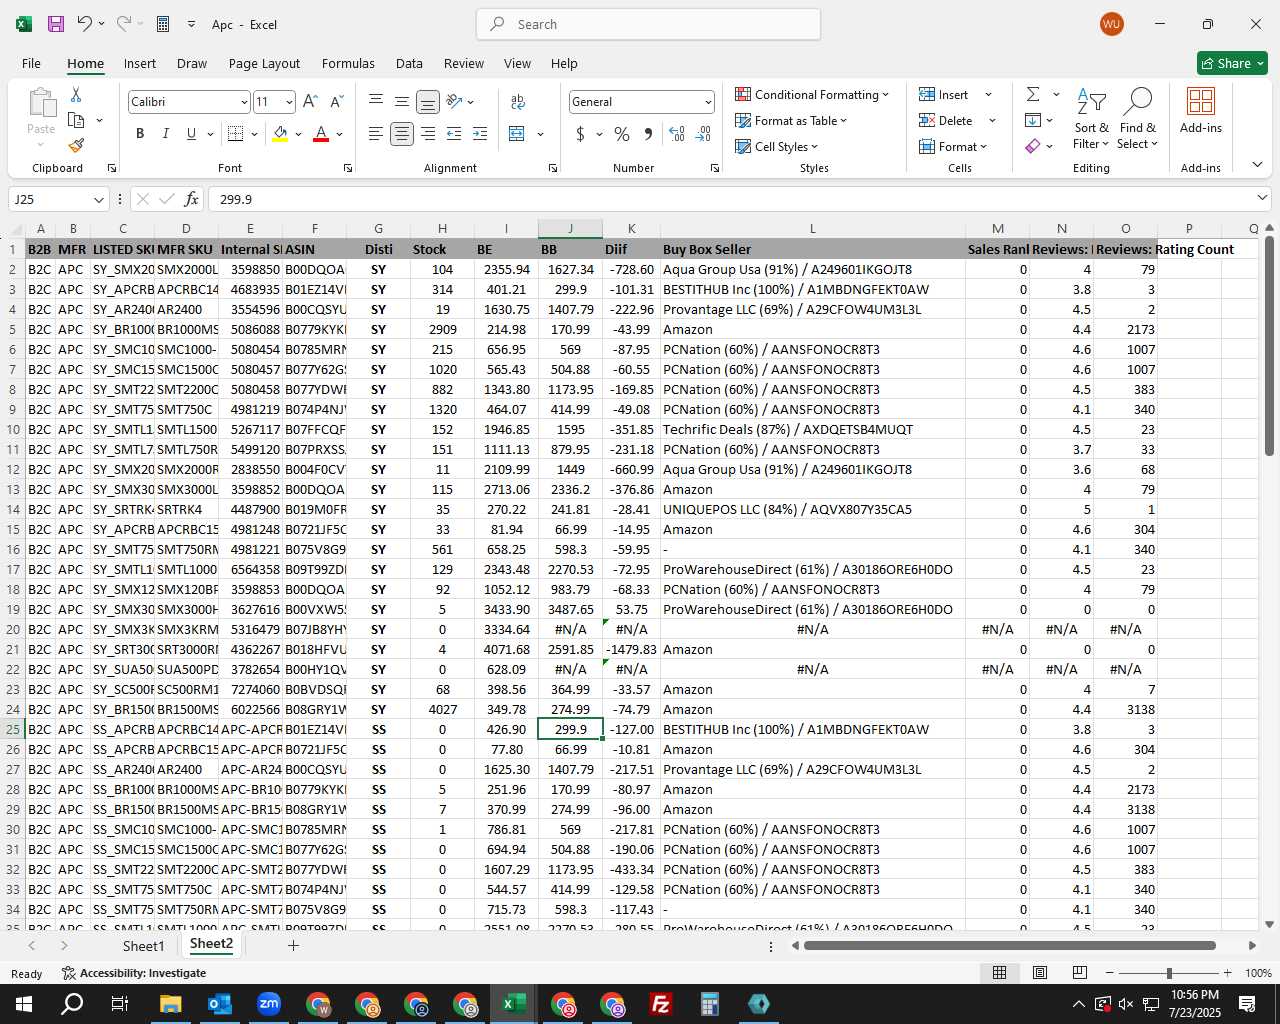Add a new sheet with the plus button

(x=293, y=945)
